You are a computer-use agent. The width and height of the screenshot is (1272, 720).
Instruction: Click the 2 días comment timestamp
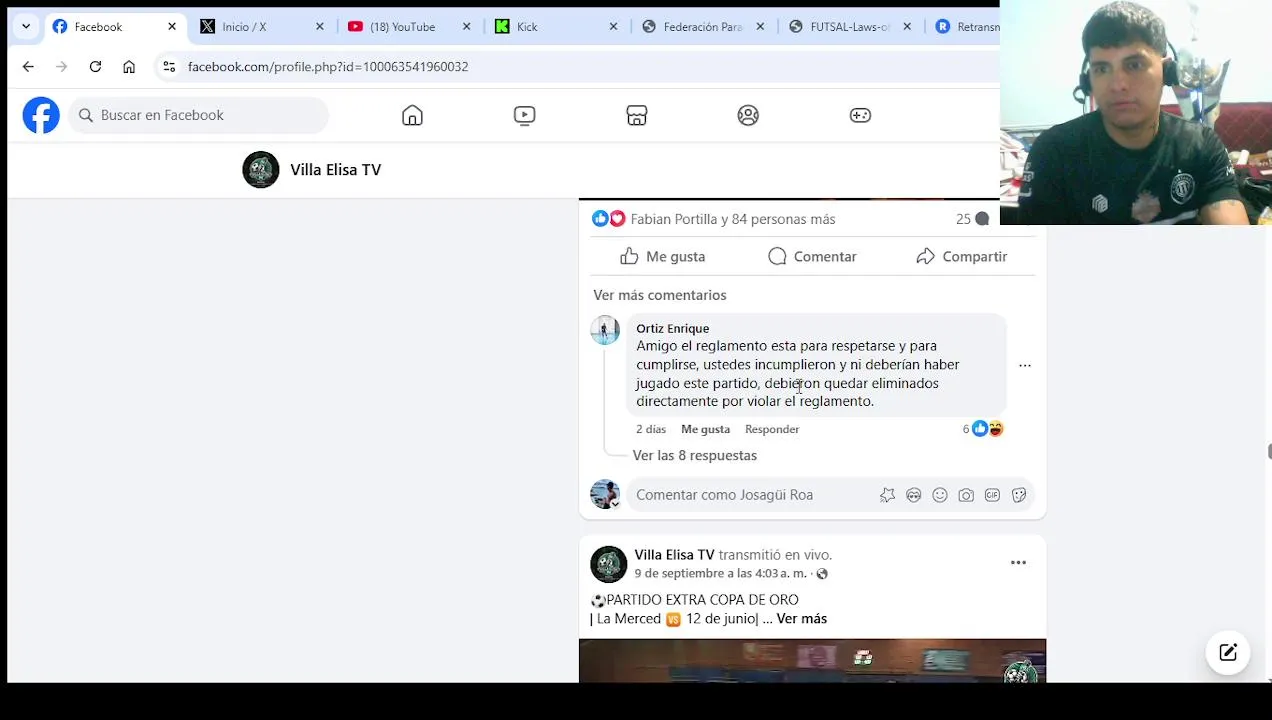pyautogui.click(x=651, y=429)
